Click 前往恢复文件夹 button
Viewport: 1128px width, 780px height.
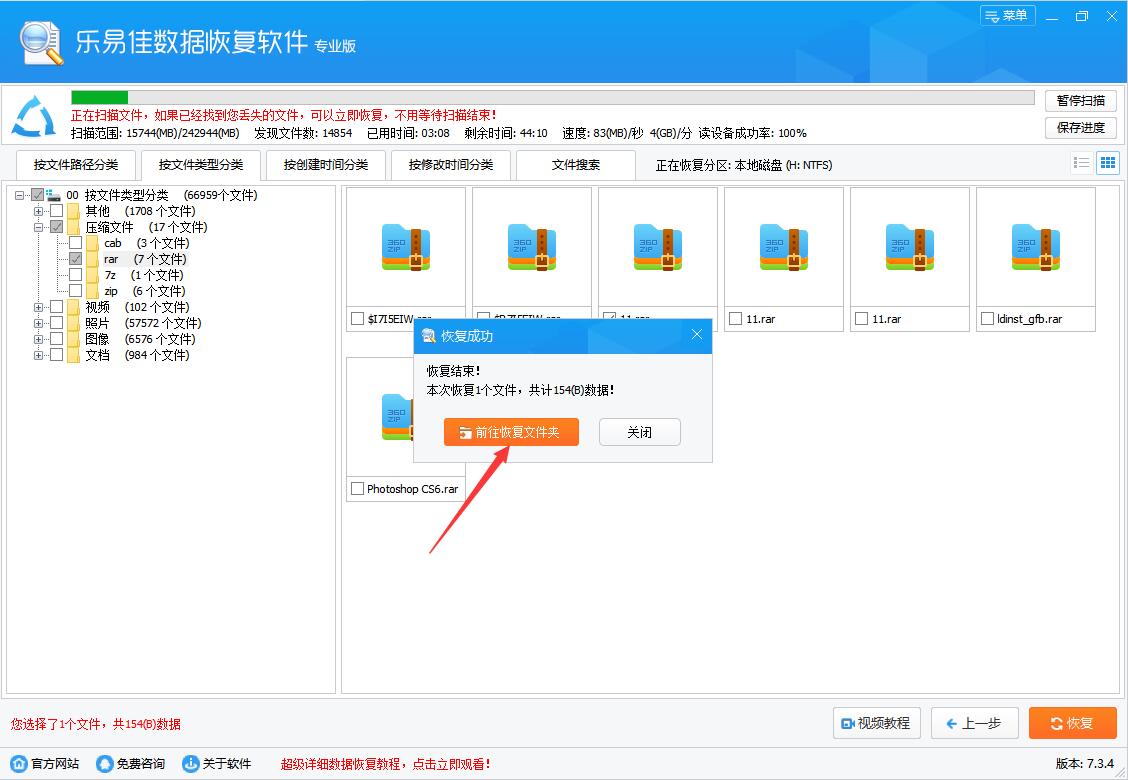511,432
